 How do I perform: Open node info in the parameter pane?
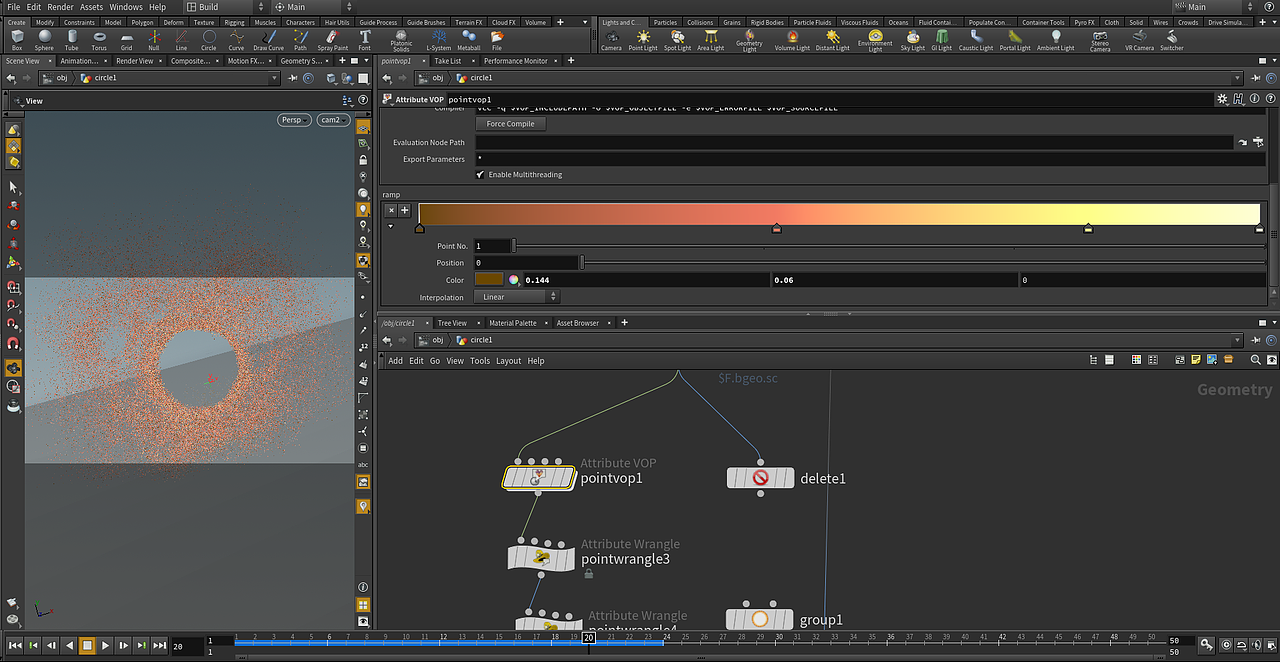[1253, 99]
